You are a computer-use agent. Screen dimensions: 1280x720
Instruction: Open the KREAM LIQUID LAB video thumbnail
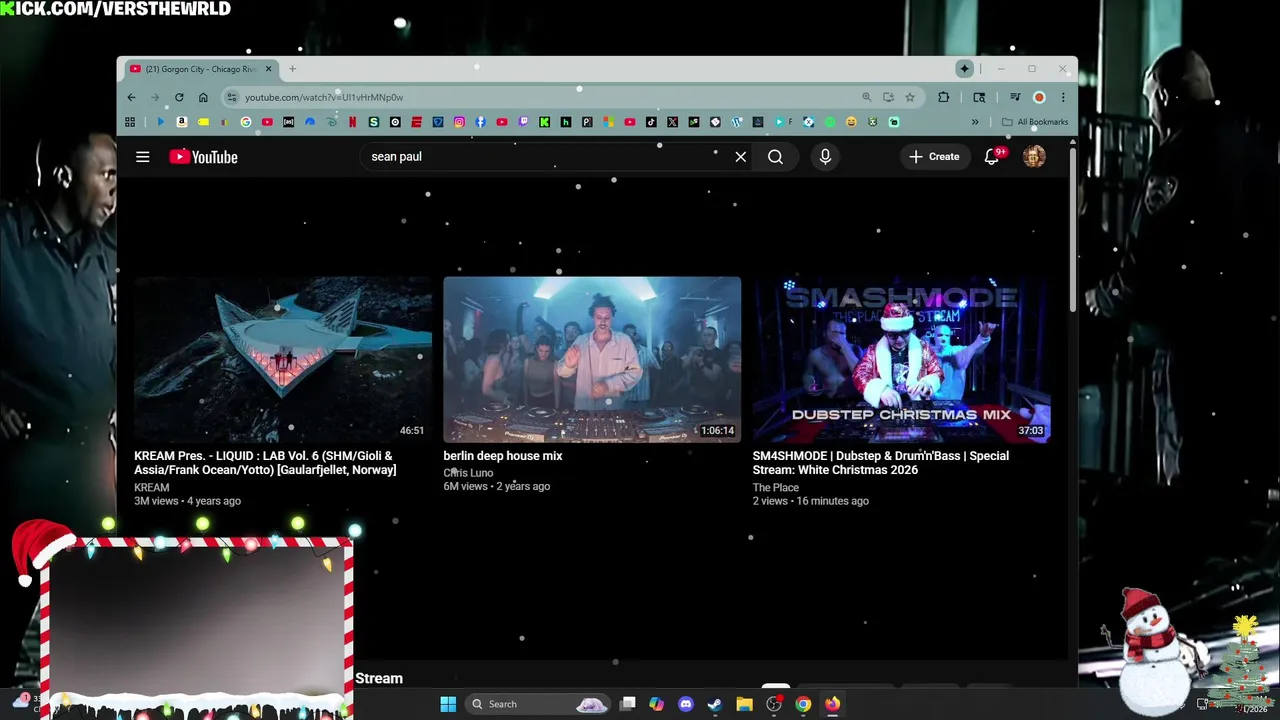(283, 359)
